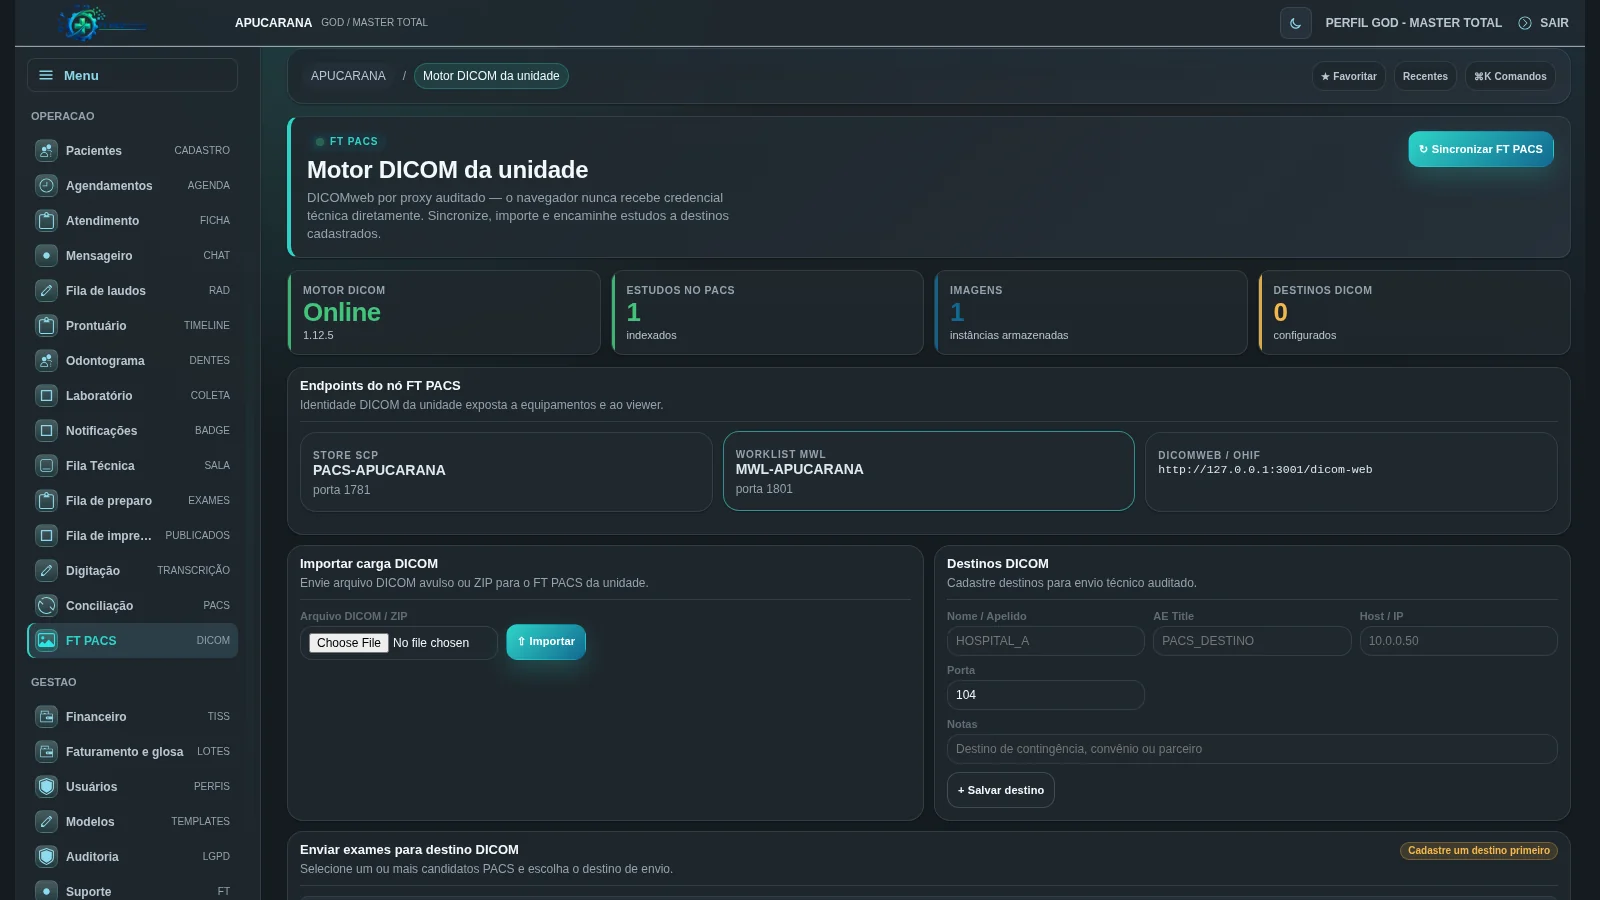The height and width of the screenshot is (900, 1600).
Task: Click the WORKLIST MWL-APUCARANA card
Action: coord(929,471)
